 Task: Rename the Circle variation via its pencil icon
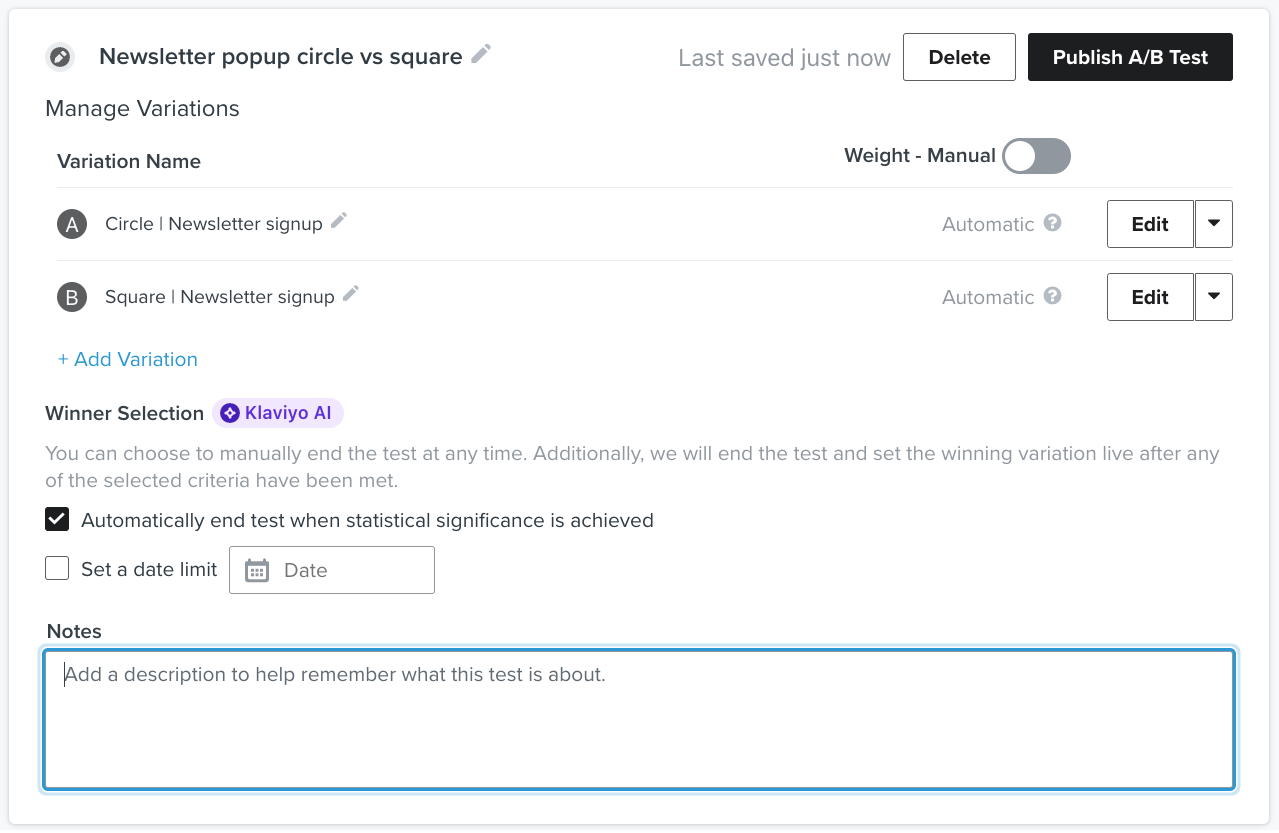pos(339,221)
